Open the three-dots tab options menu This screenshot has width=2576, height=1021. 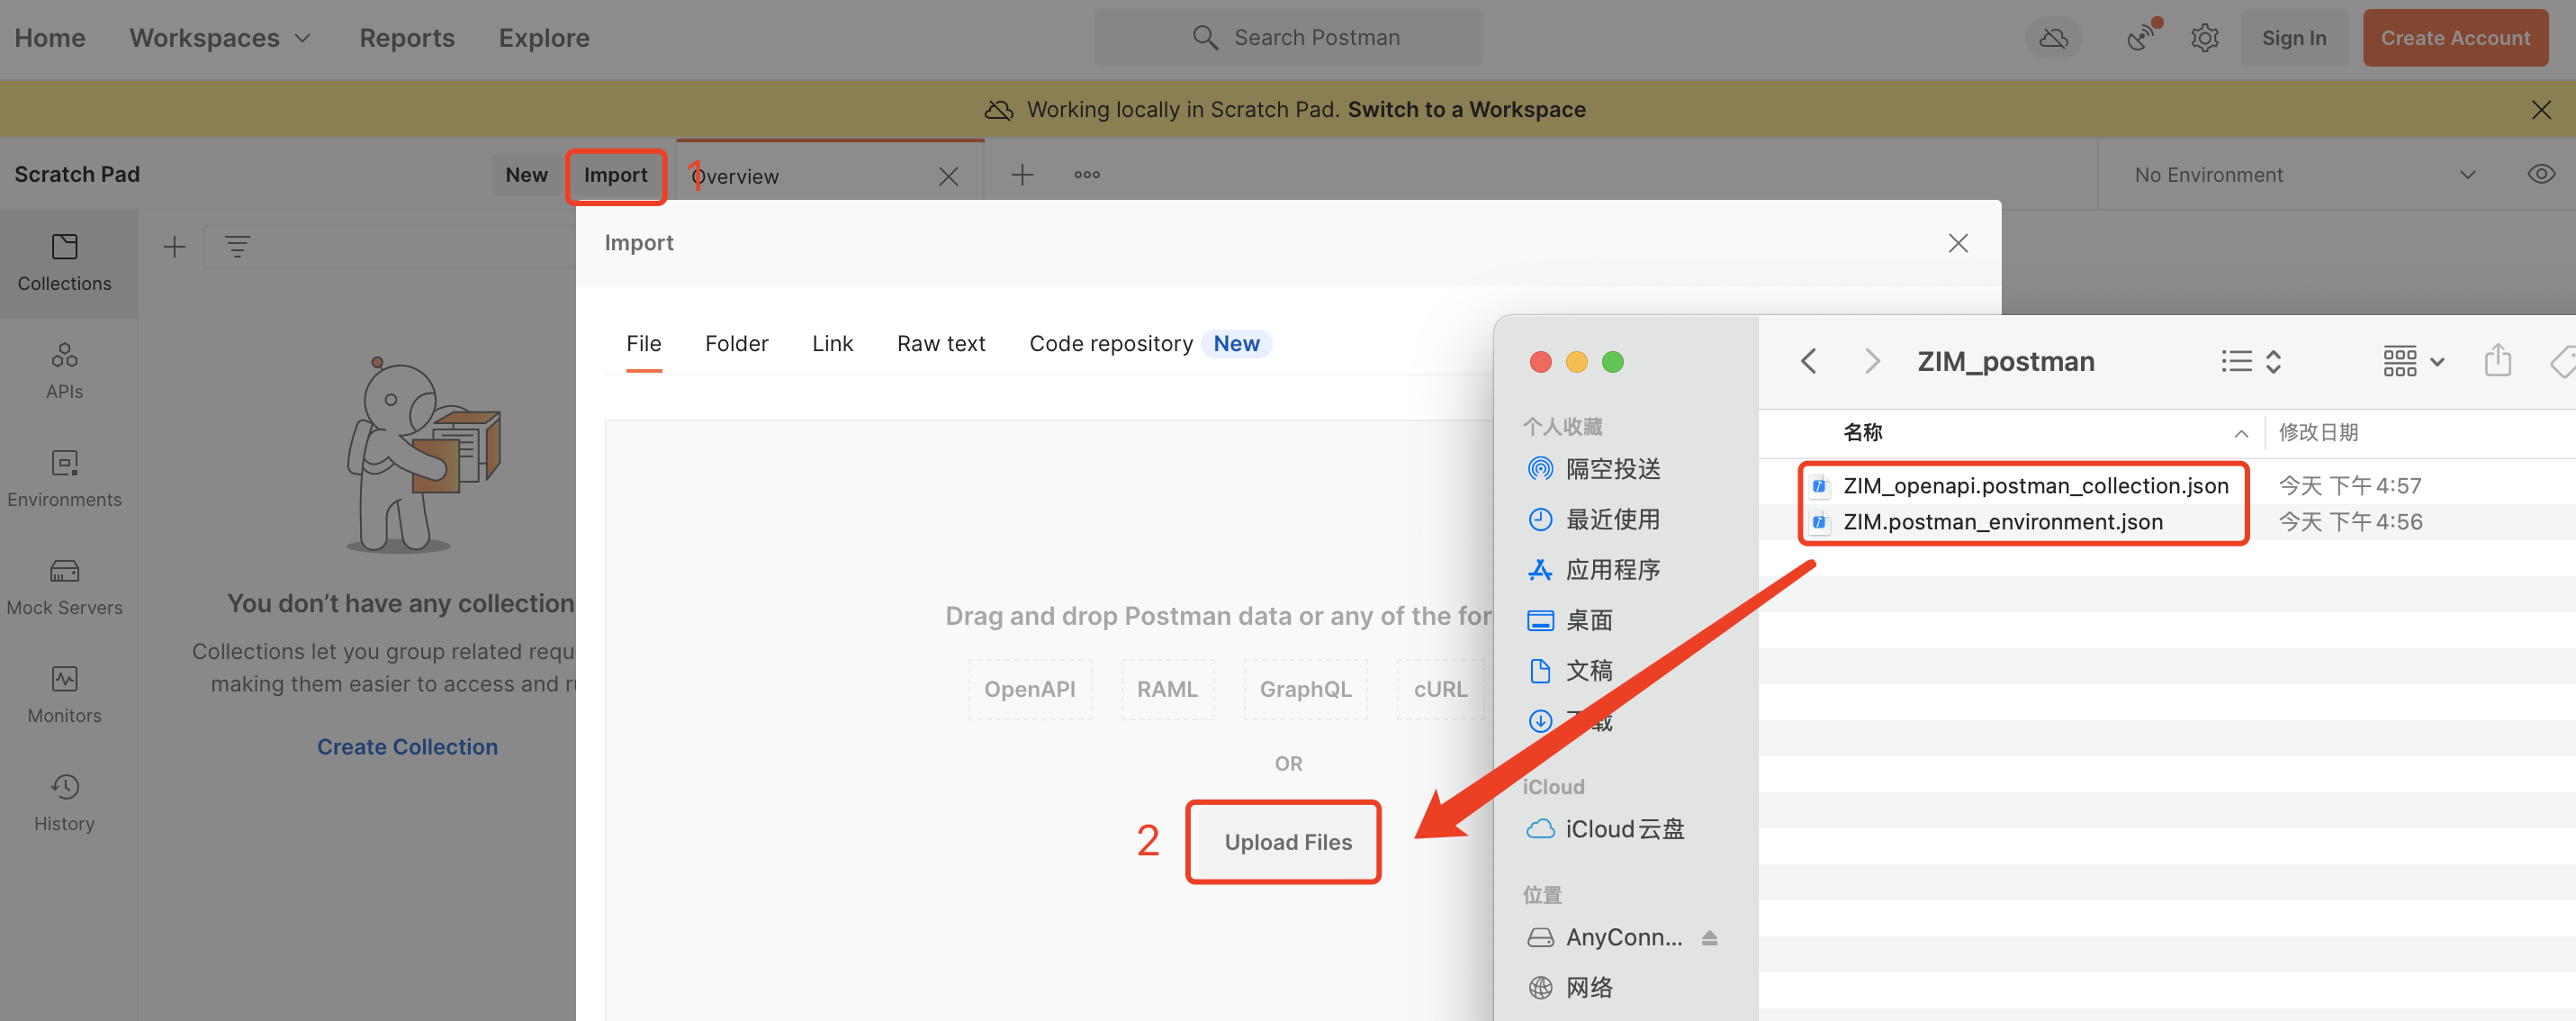coord(1087,175)
